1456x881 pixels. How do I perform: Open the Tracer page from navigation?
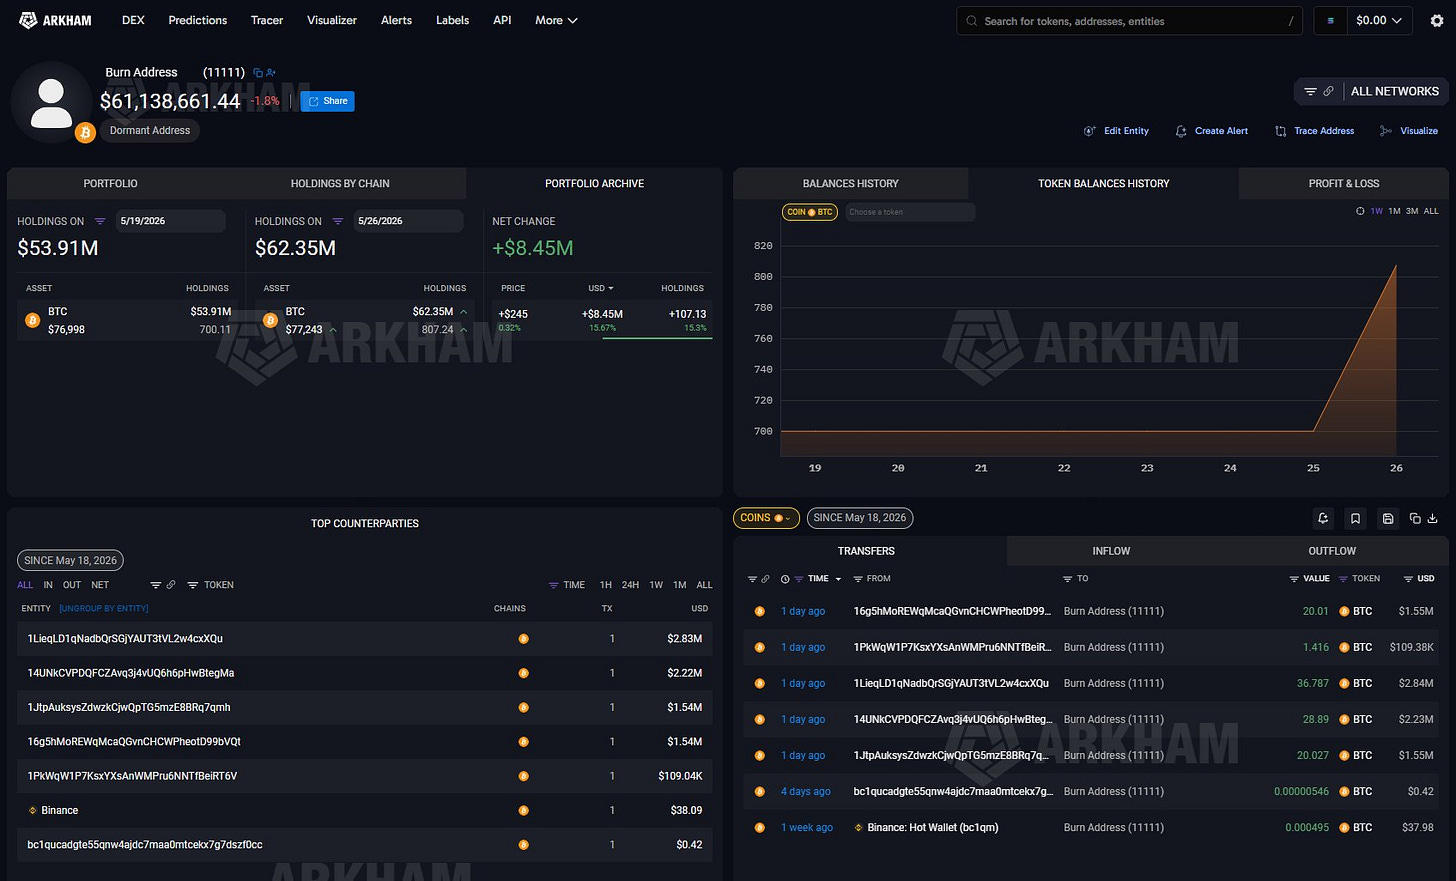(267, 20)
